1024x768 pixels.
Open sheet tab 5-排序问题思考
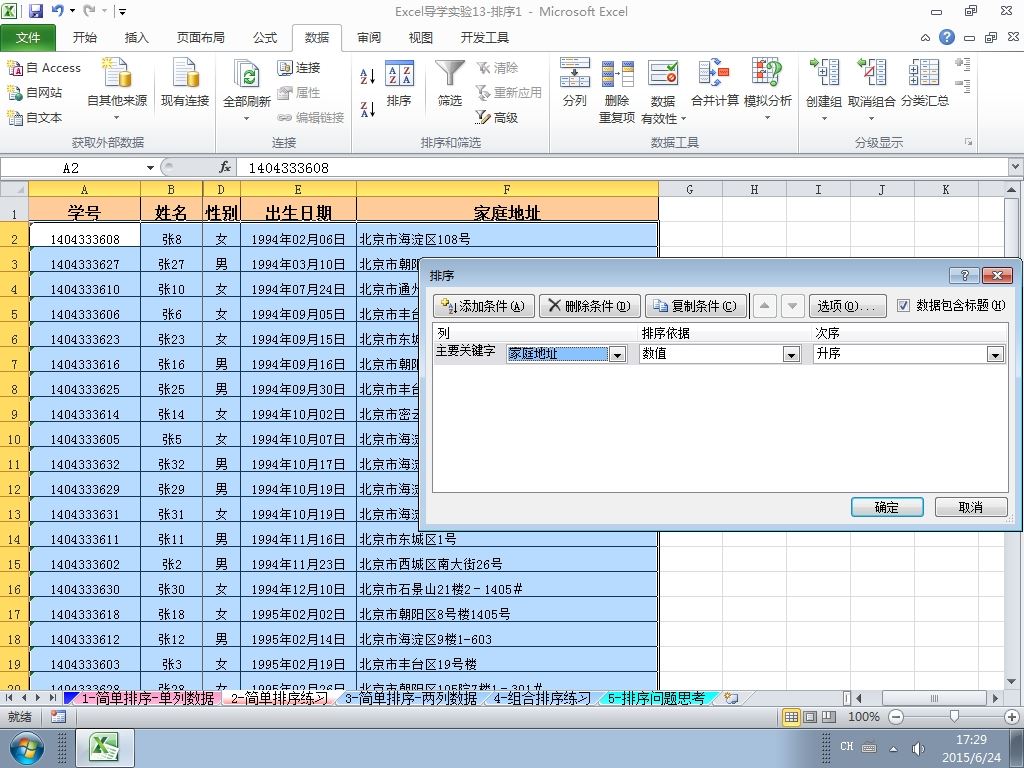pos(656,698)
